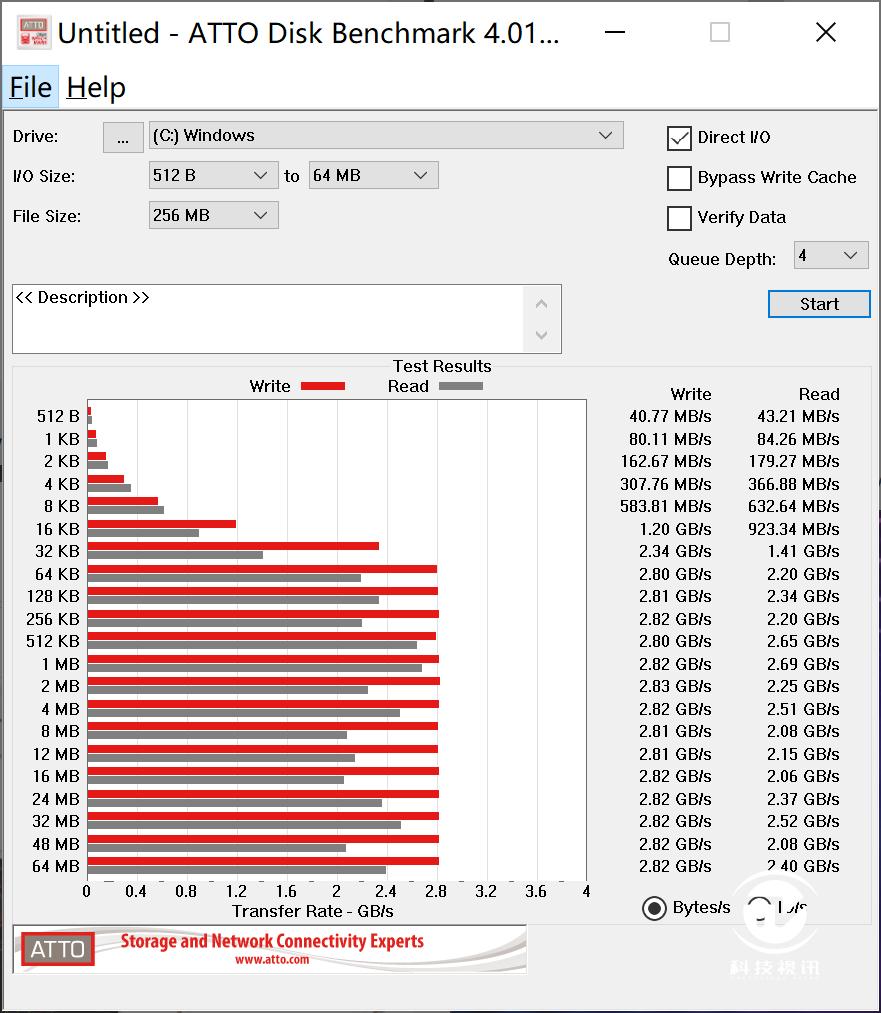Expand the 256 MB File Size dropdown
The height and width of the screenshot is (1013, 881).
click(214, 215)
